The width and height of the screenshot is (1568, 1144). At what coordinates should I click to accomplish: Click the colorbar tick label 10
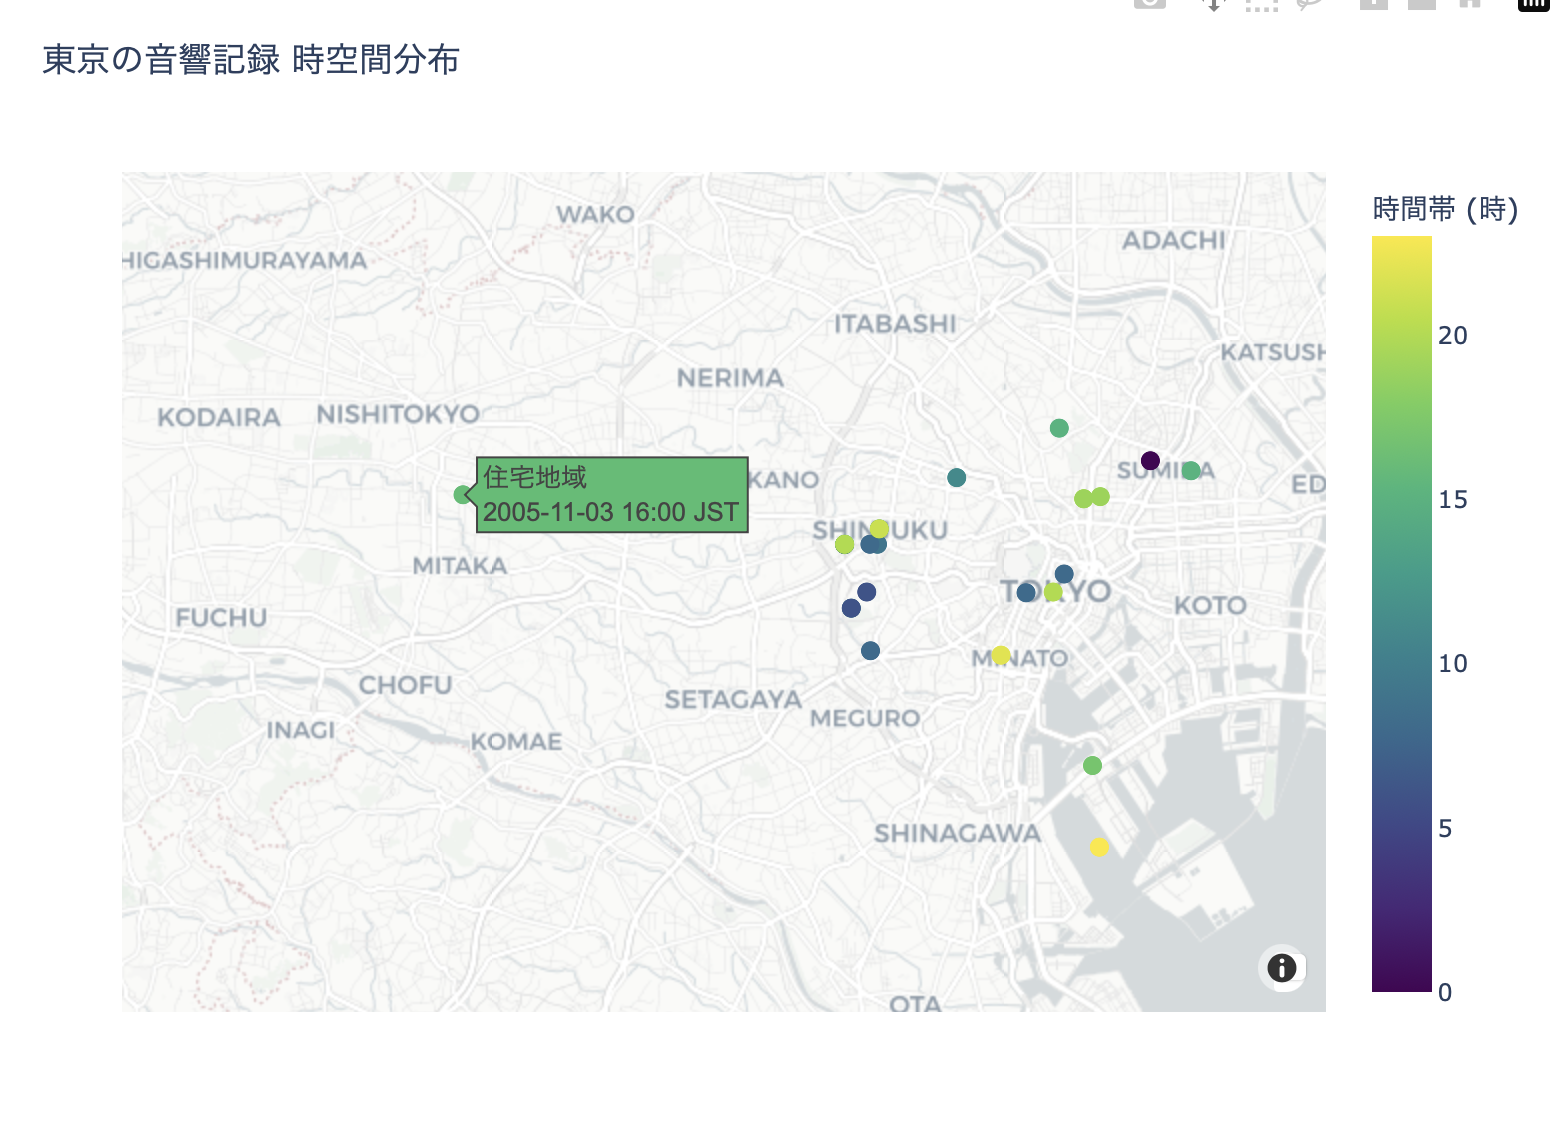[x=1453, y=664]
